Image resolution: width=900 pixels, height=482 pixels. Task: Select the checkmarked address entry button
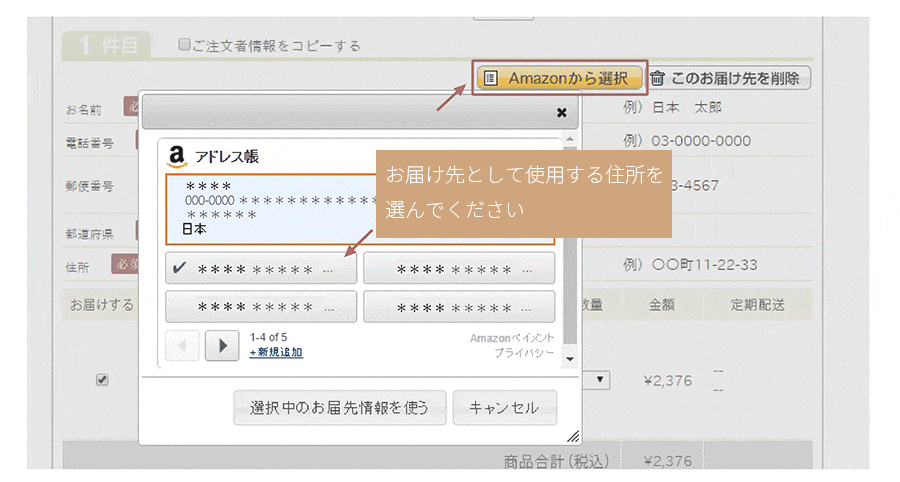261,268
